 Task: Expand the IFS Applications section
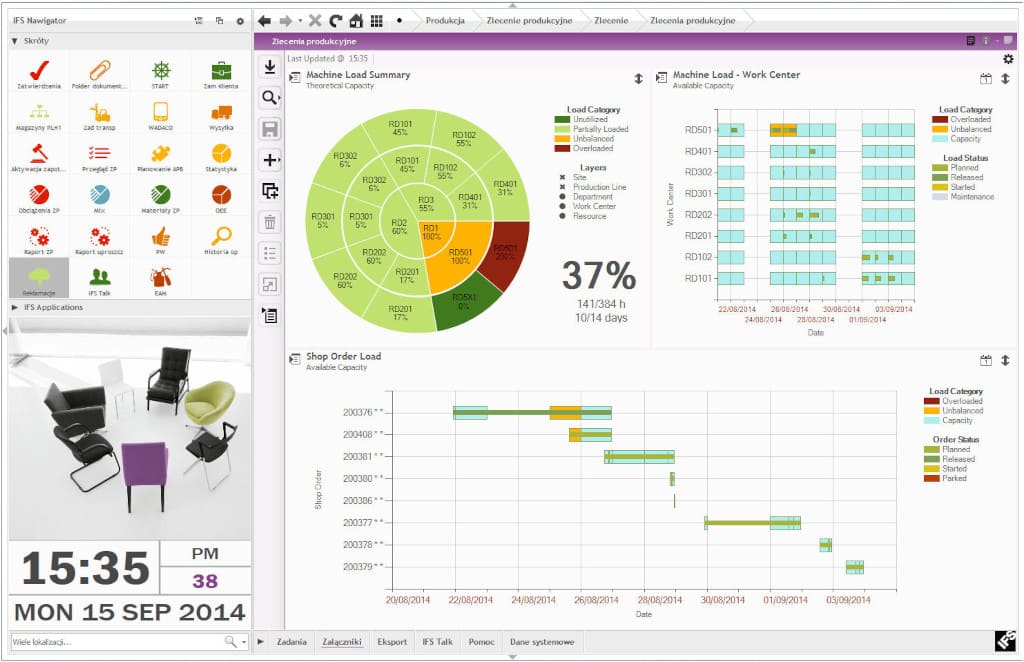tap(14, 308)
